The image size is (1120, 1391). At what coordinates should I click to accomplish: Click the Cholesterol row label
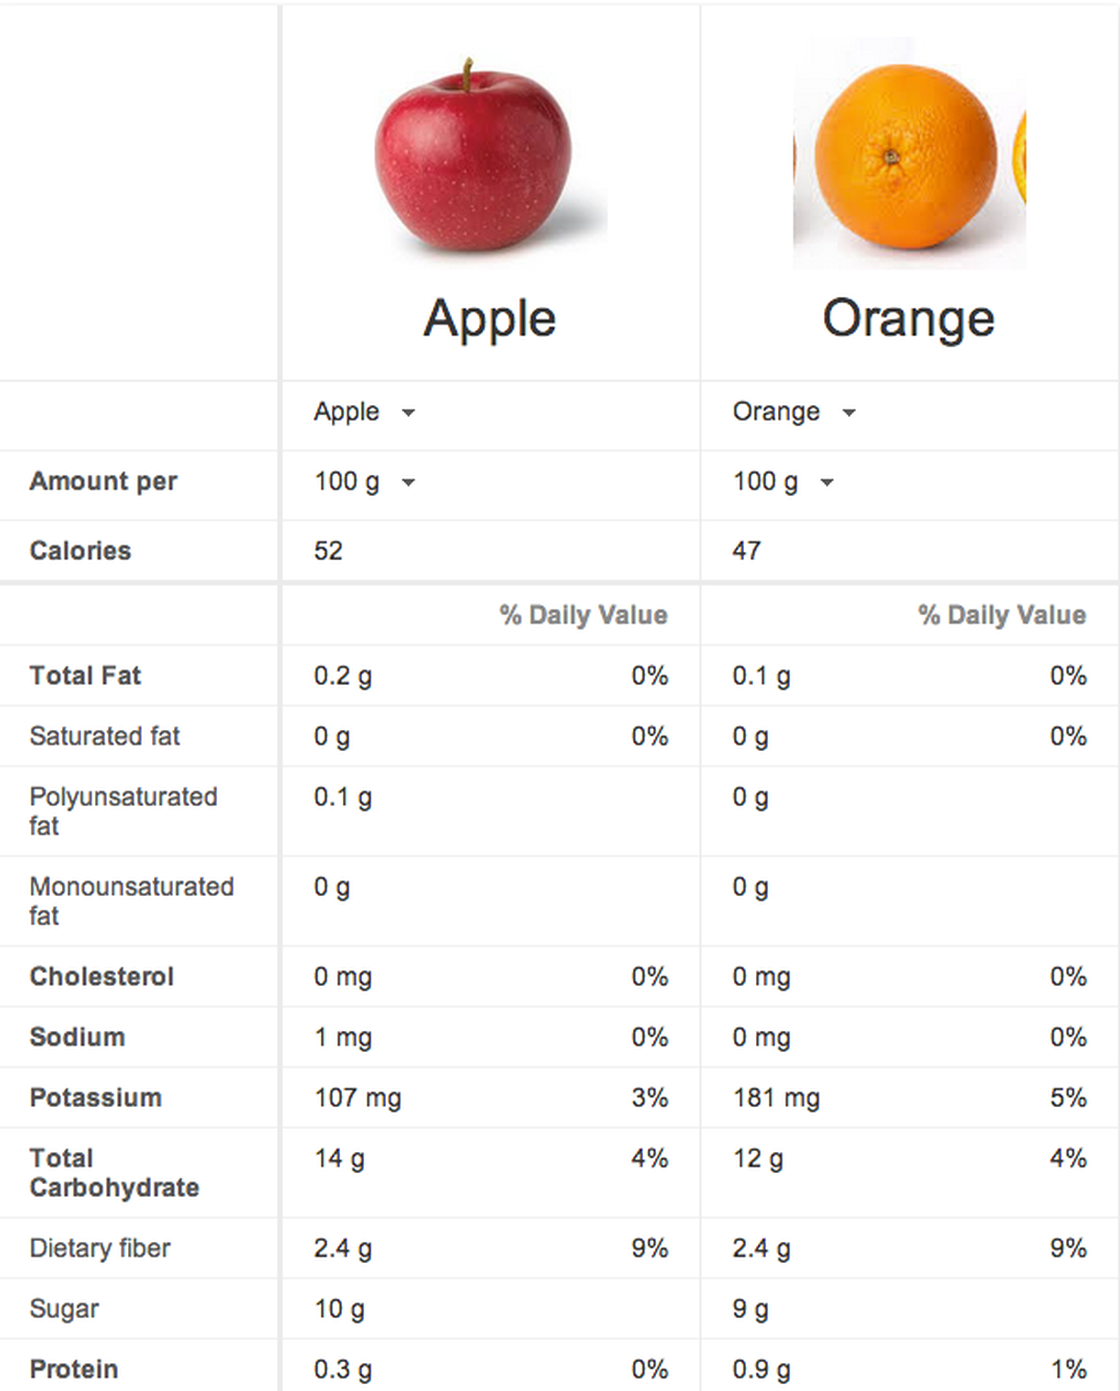(101, 977)
